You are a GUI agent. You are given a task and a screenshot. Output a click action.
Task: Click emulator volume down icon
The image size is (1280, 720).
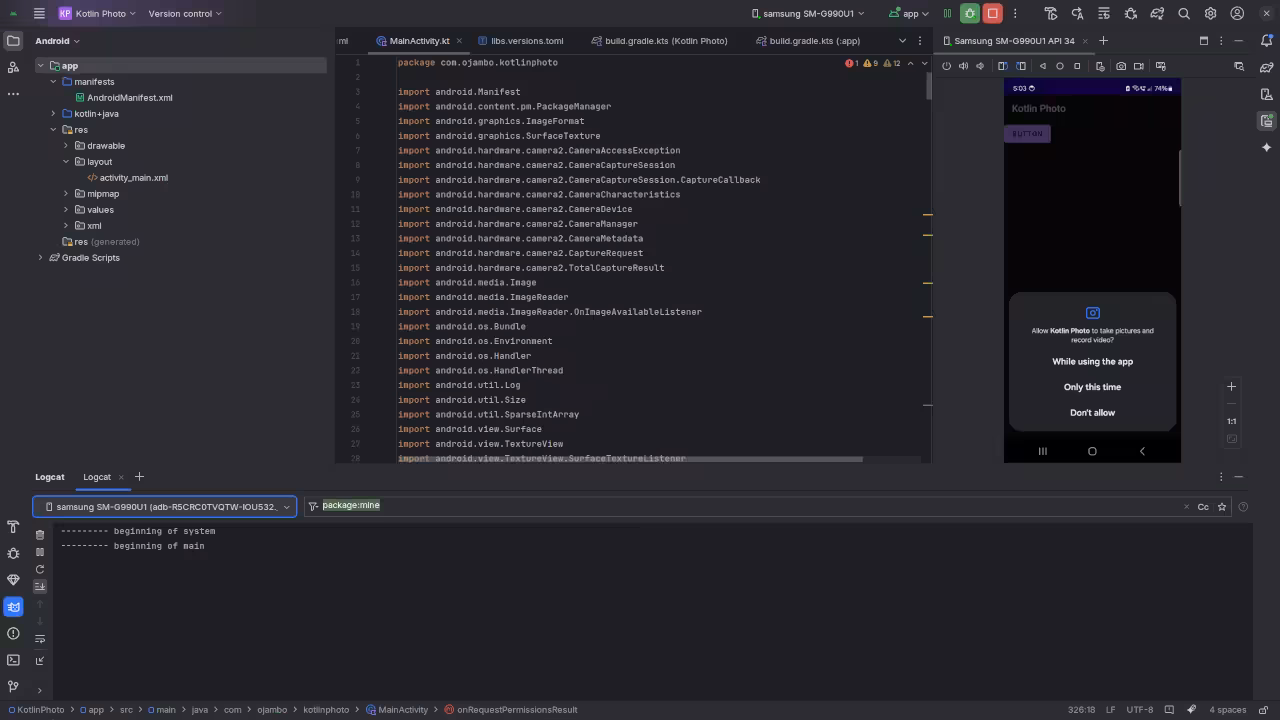[x=980, y=66]
